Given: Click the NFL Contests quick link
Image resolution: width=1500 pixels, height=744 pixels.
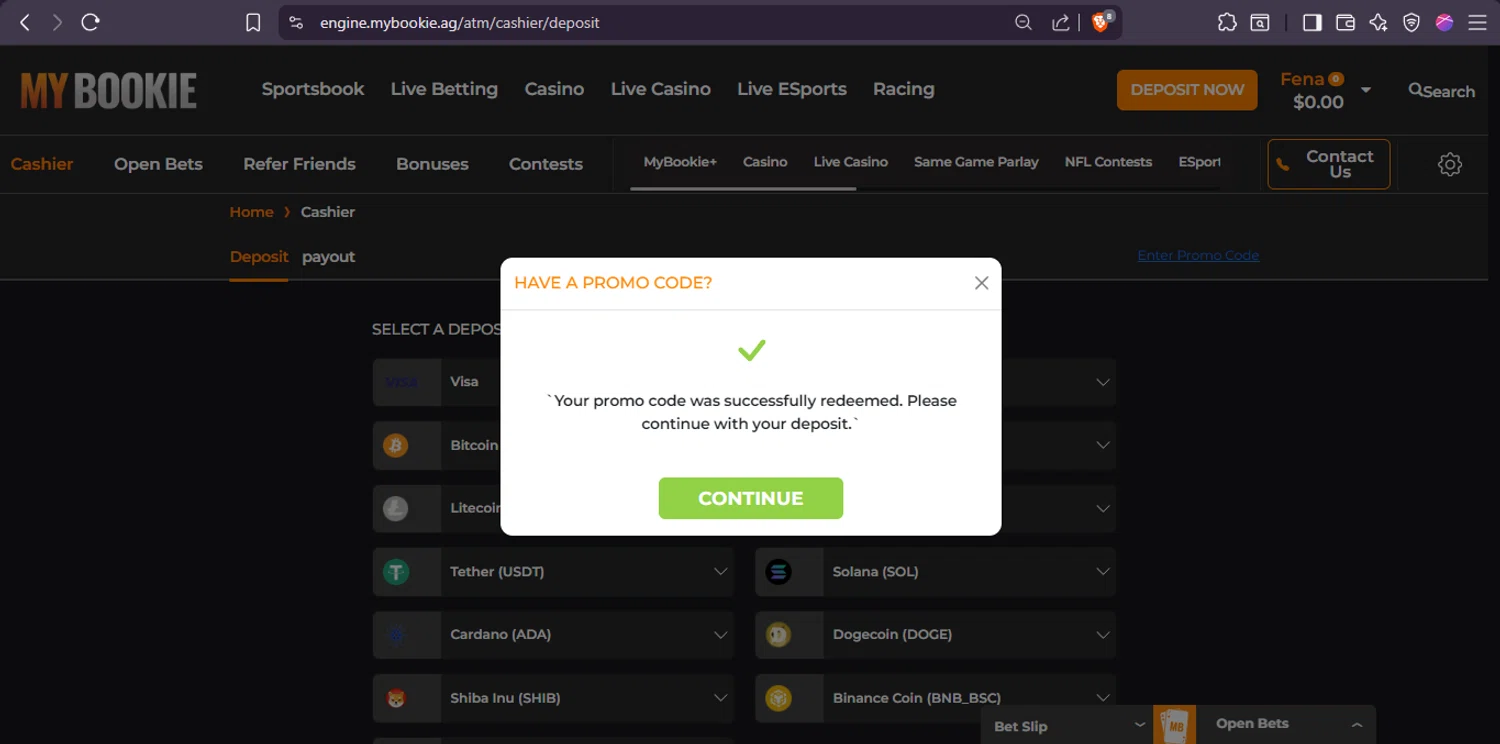Looking at the screenshot, I should click(1108, 162).
